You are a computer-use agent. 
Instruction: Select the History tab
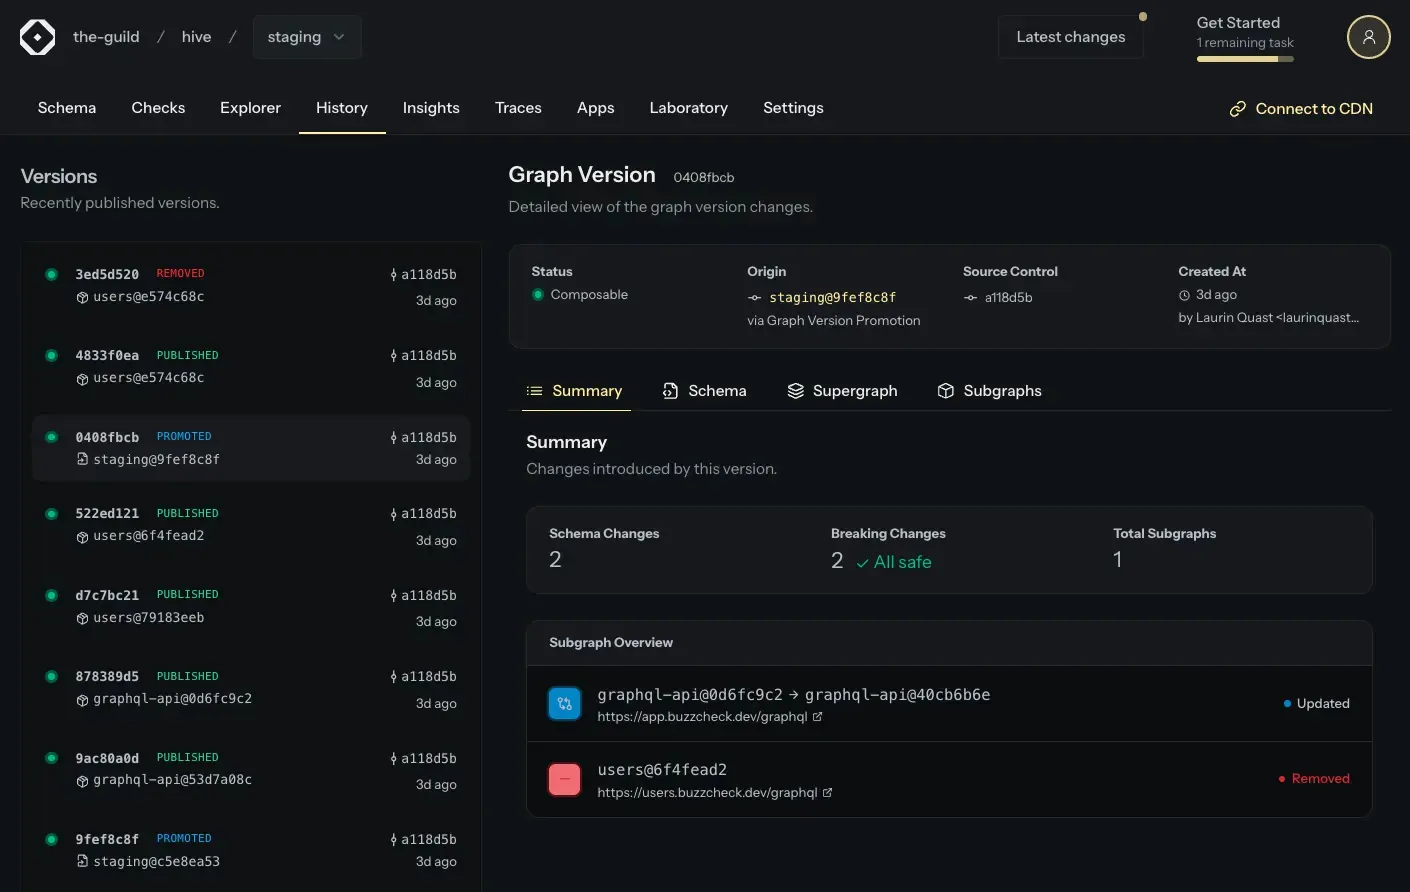point(342,108)
